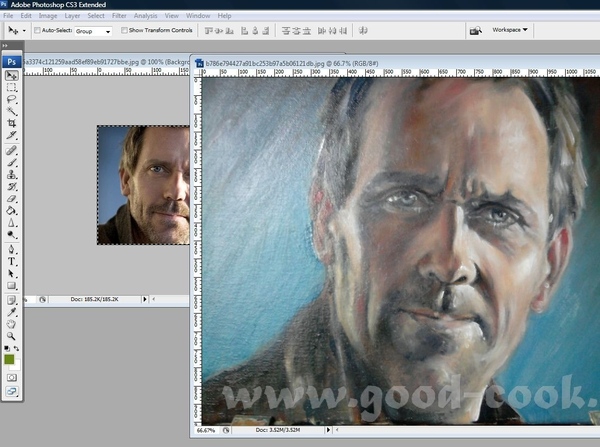Open status bar arrow in small photo window
600x447 pixels.
tap(145, 299)
